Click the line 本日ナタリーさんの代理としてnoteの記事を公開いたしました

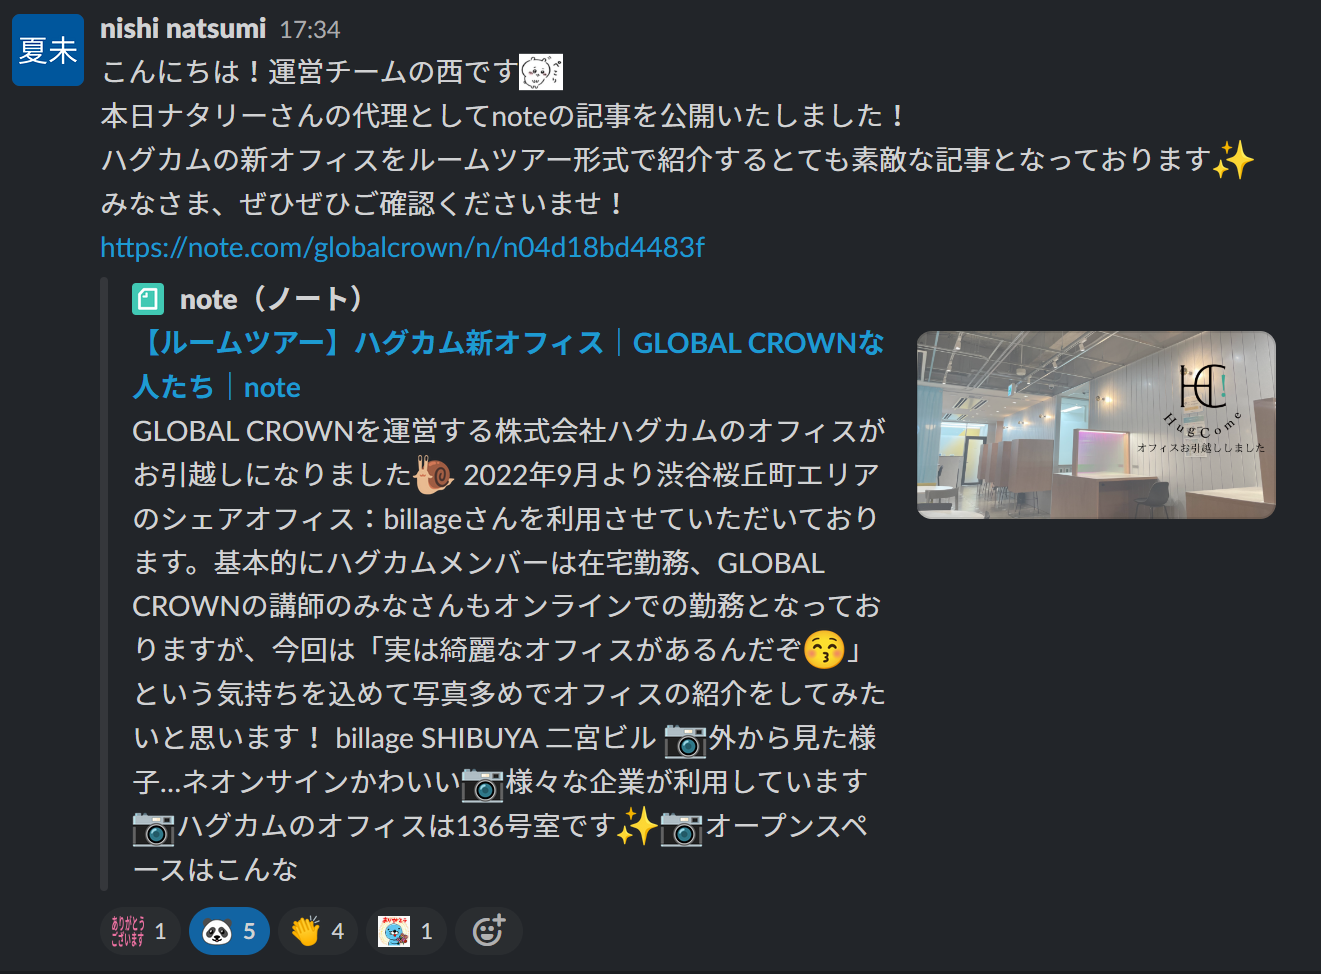(502, 116)
